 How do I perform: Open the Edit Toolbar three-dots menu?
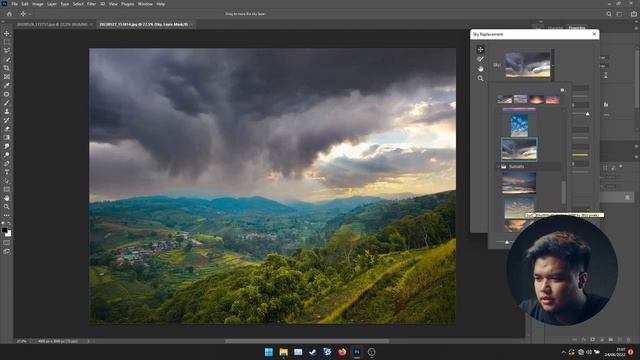[x=7, y=215]
